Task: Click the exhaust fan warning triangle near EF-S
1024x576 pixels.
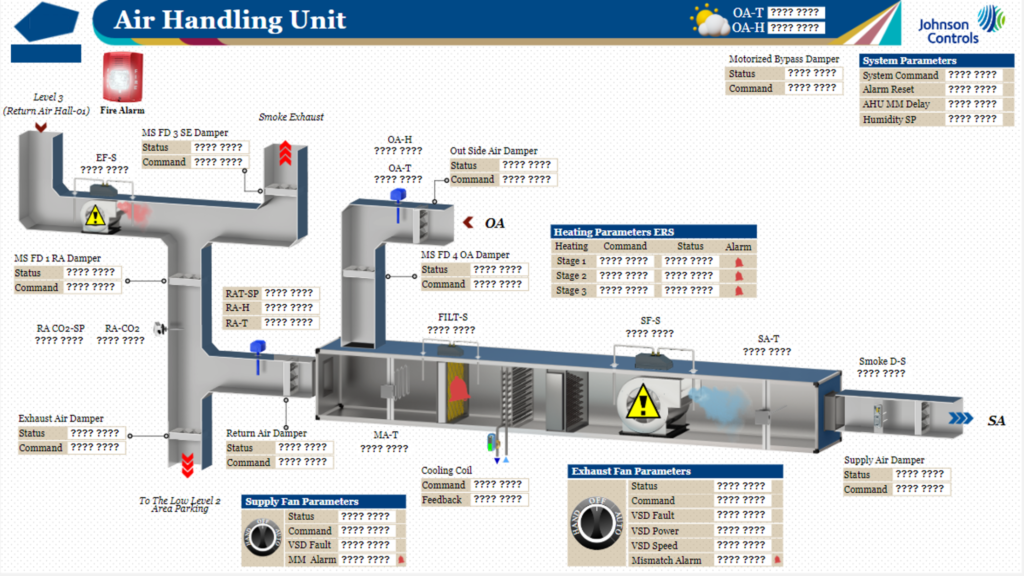Action: coord(95,214)
